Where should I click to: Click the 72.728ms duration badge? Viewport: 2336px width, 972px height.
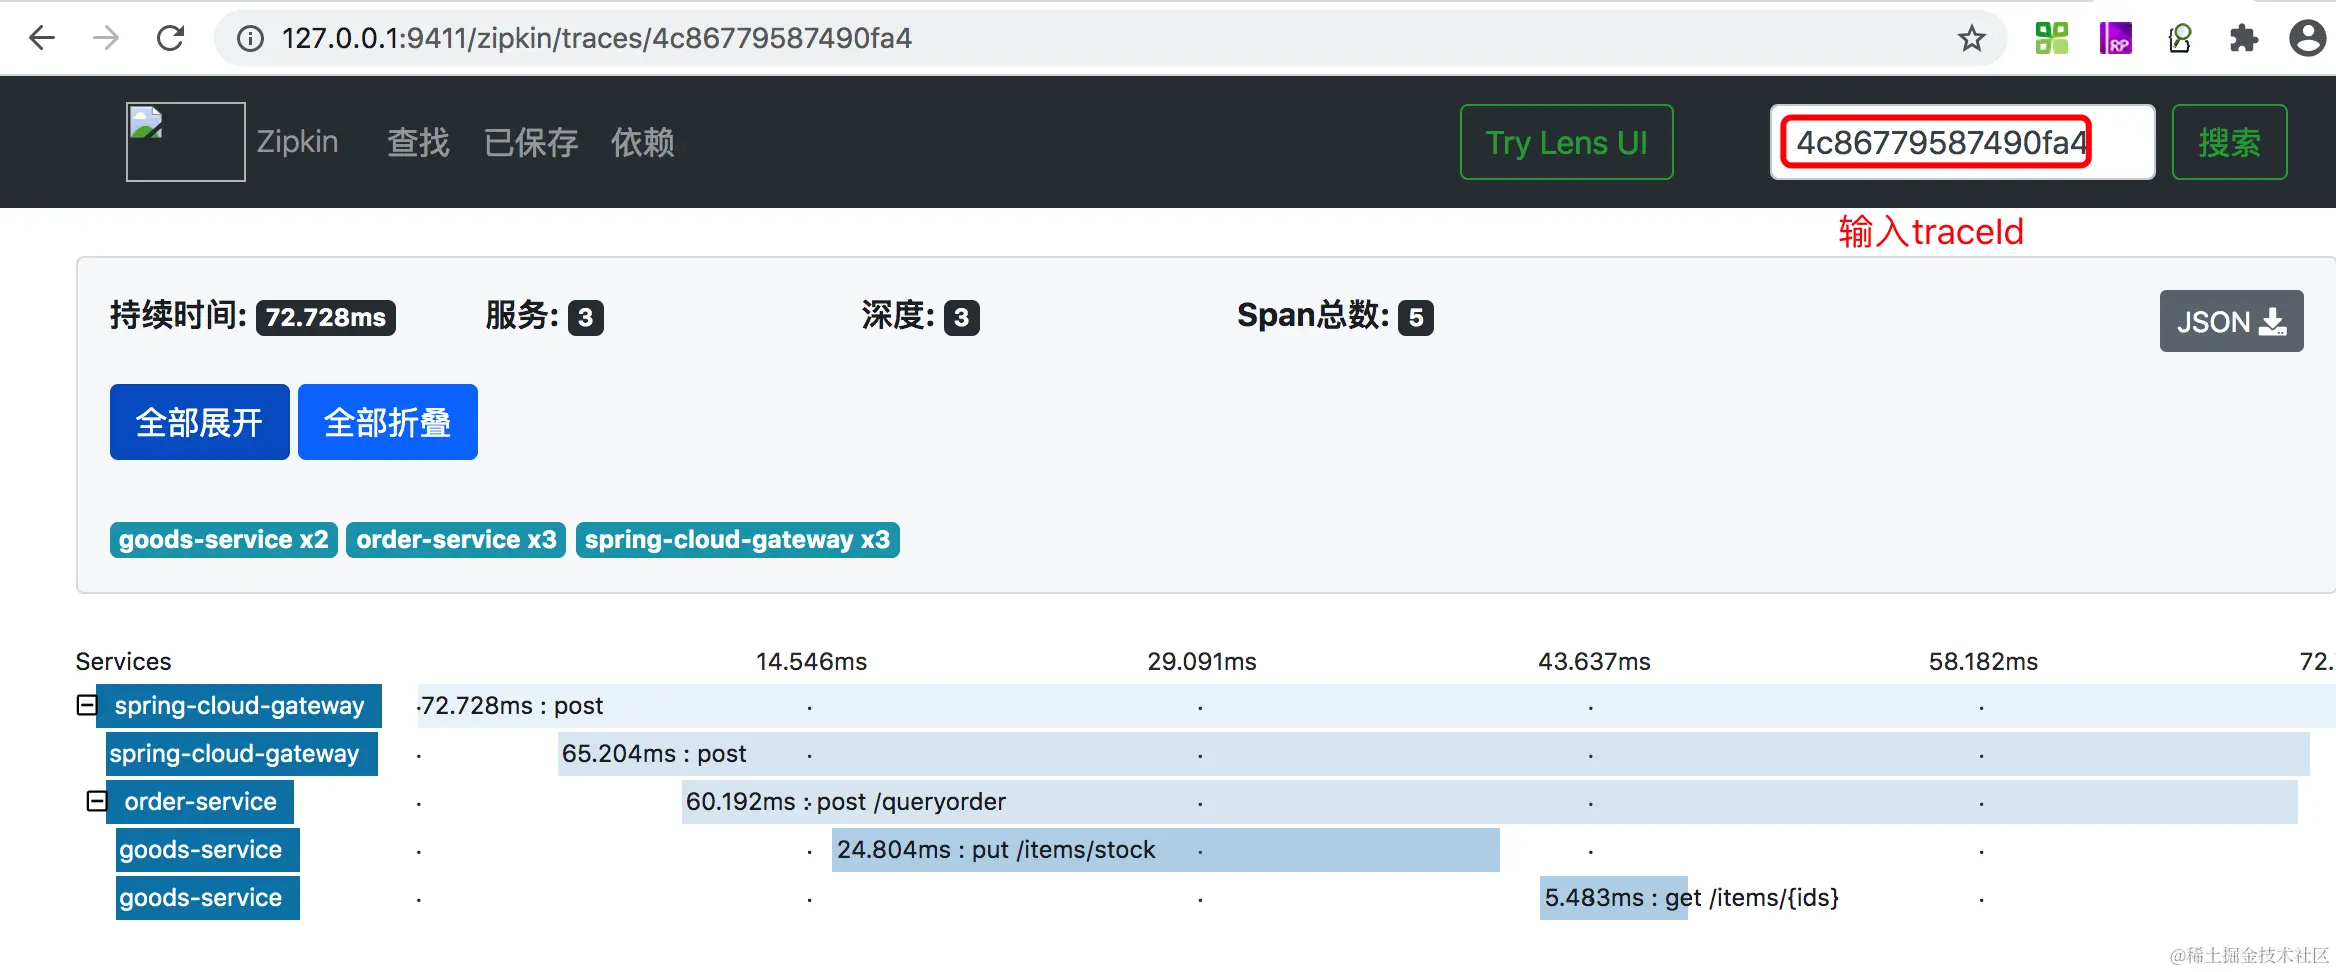326,317
